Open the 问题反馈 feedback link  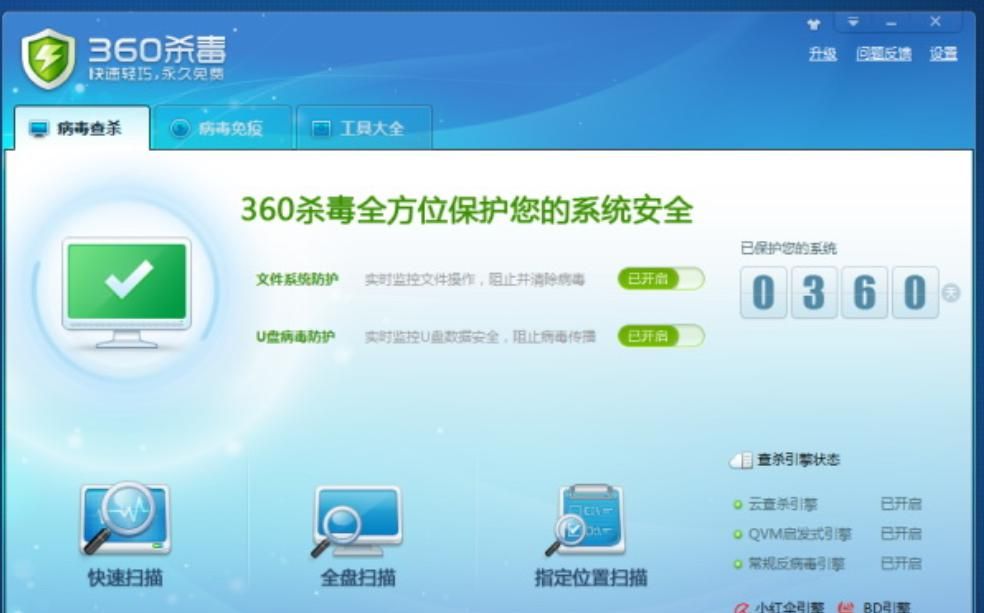pyautogui.click(x=884, y=54)
